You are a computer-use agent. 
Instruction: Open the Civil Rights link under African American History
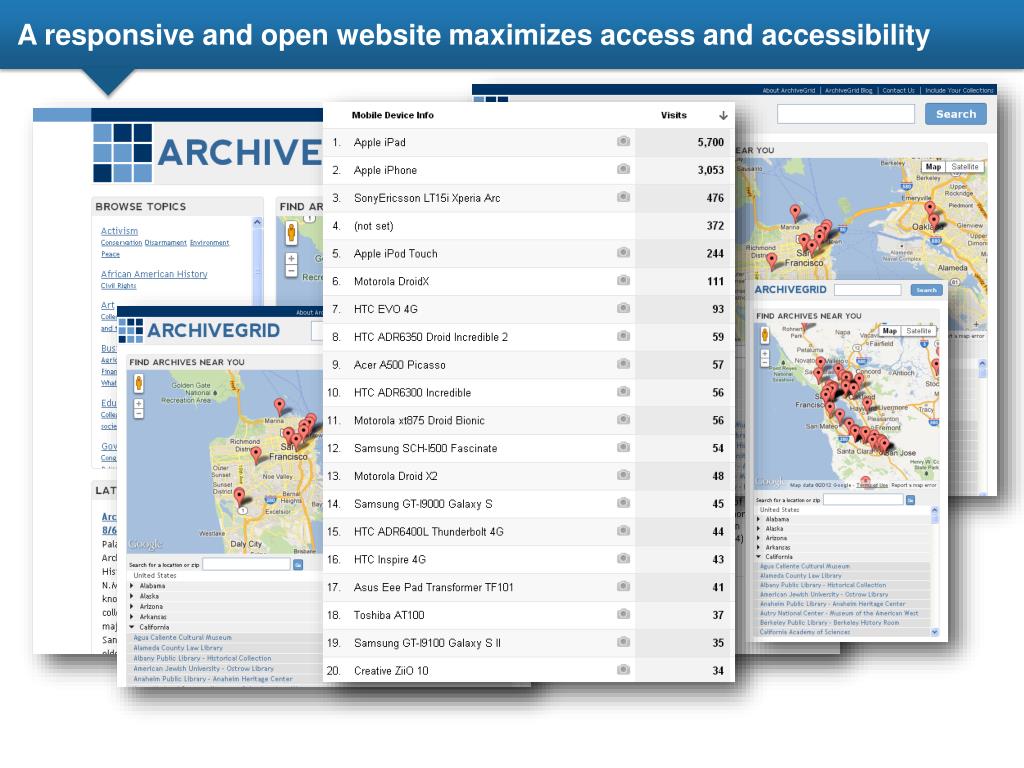click(118, 286)
